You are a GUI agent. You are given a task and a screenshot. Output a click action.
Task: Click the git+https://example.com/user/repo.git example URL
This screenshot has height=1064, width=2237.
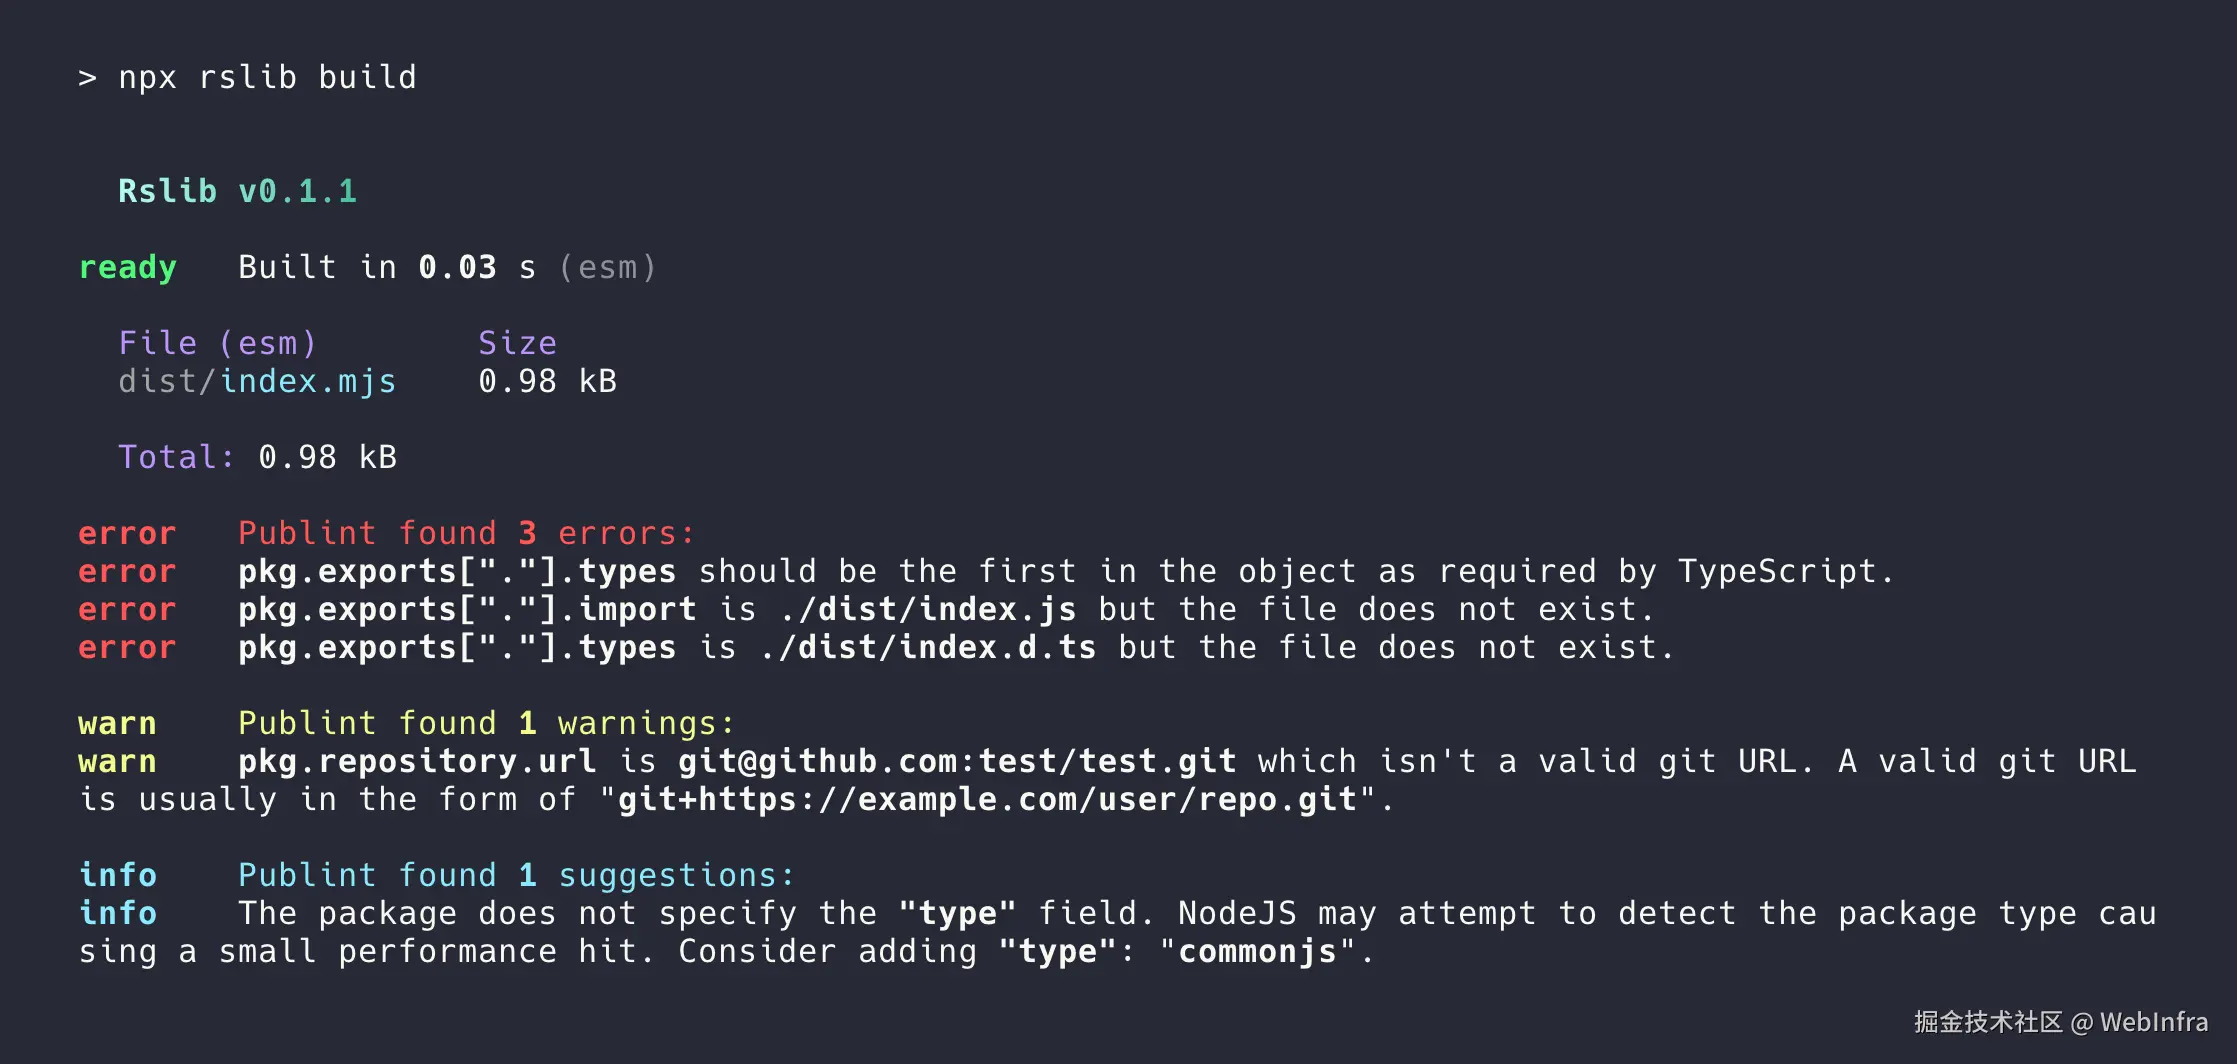pyautogui.click(x=987, y=799)
